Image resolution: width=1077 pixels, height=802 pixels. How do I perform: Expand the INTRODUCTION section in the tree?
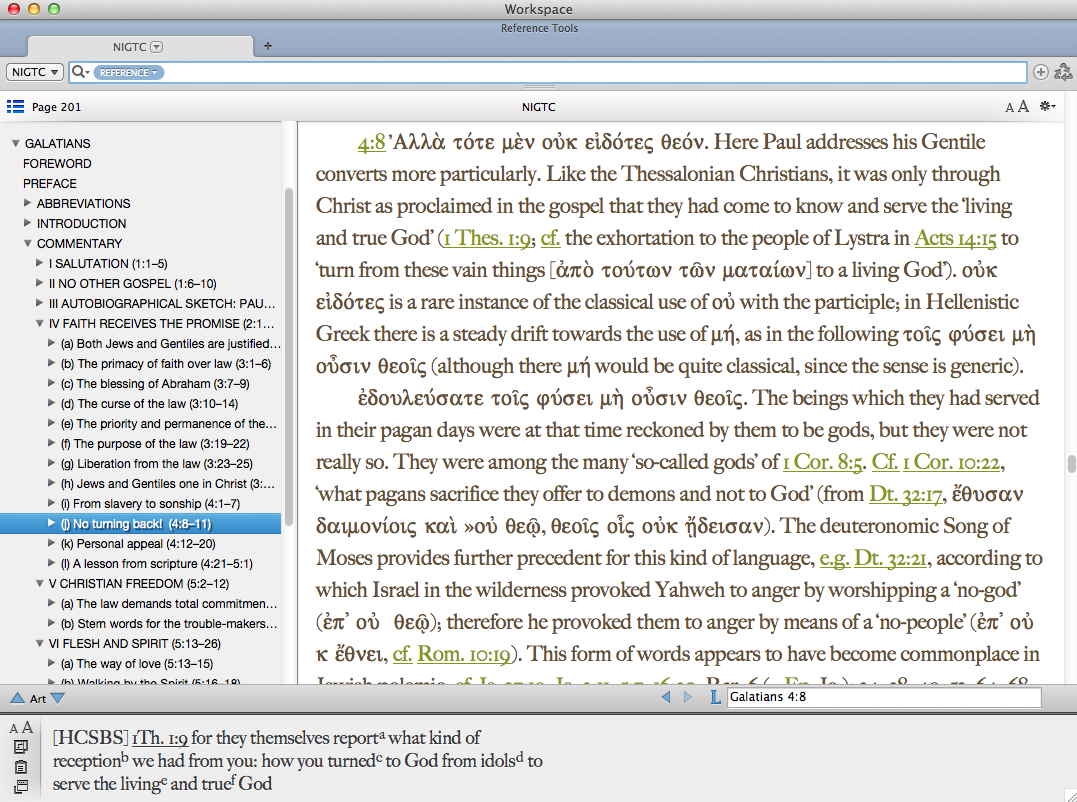[28, 223]
